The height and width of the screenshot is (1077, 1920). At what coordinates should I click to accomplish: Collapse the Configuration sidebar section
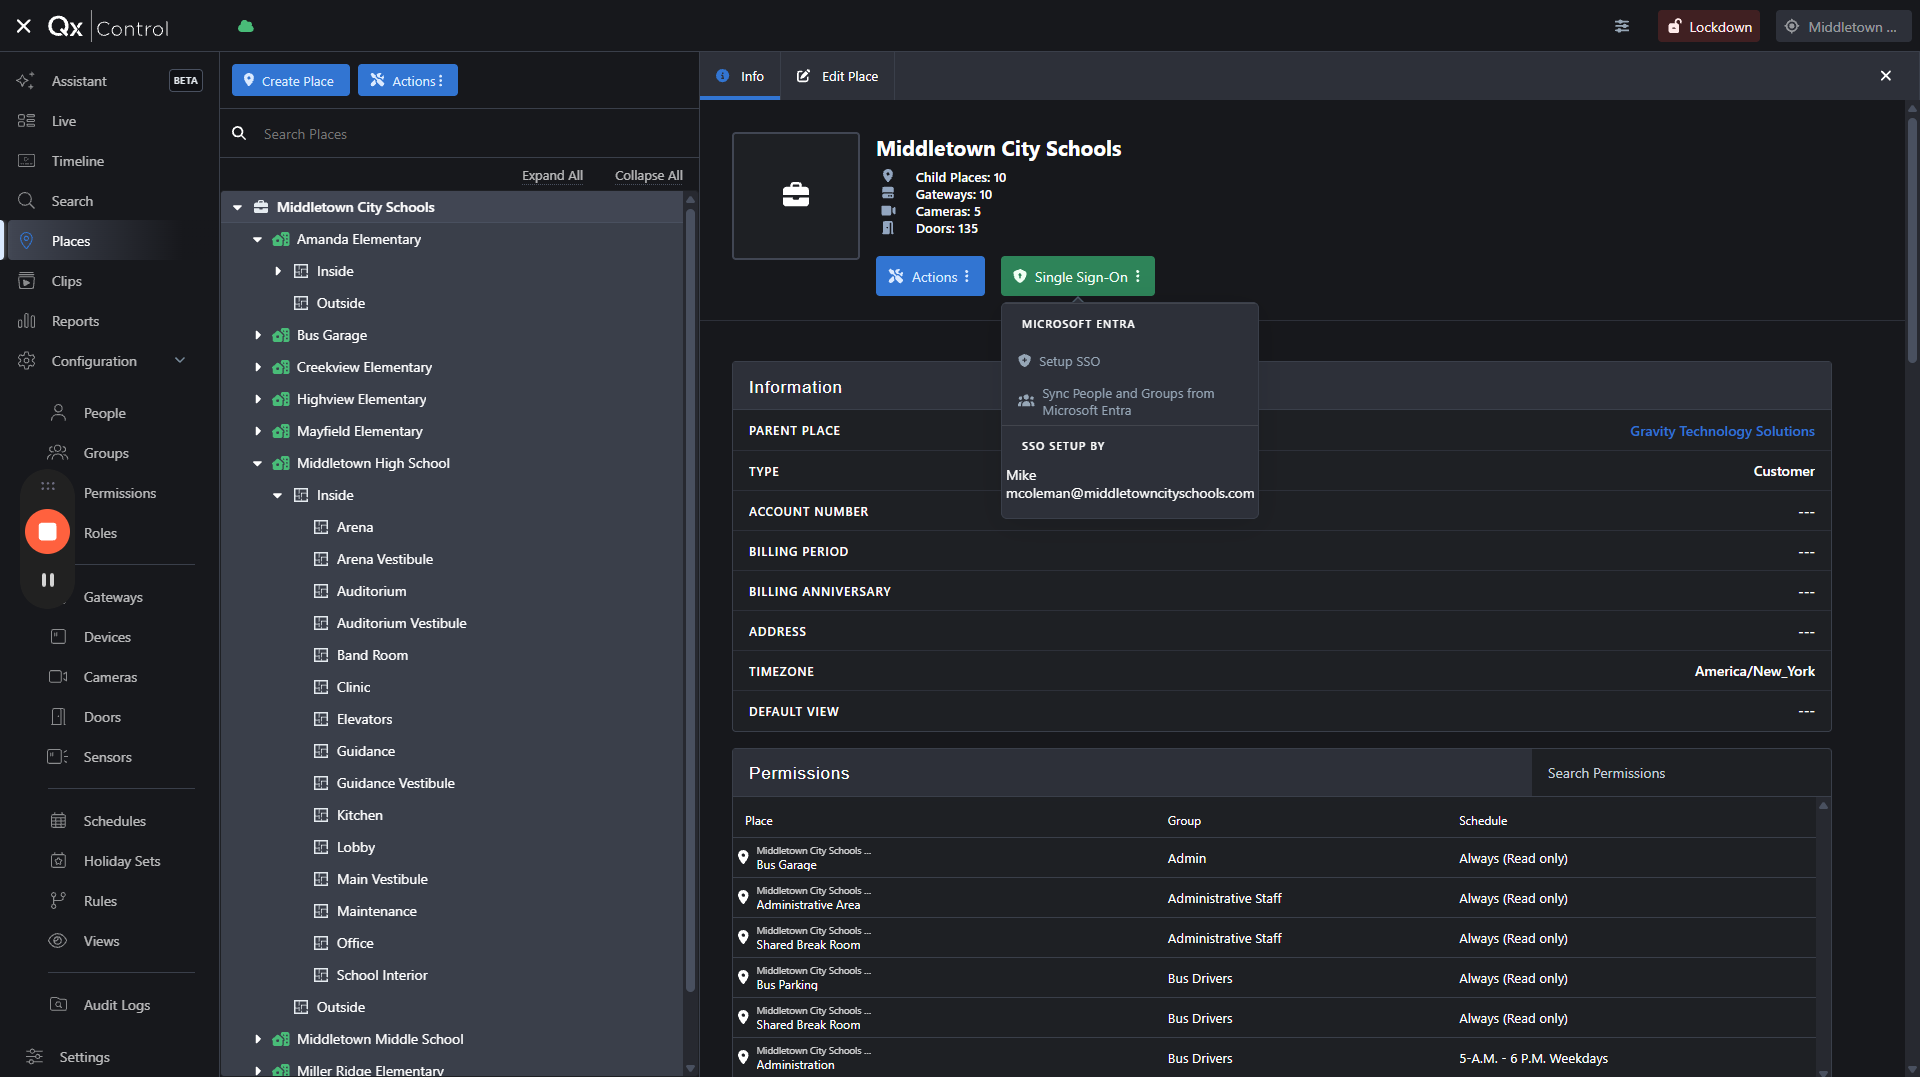pos(180,361)
